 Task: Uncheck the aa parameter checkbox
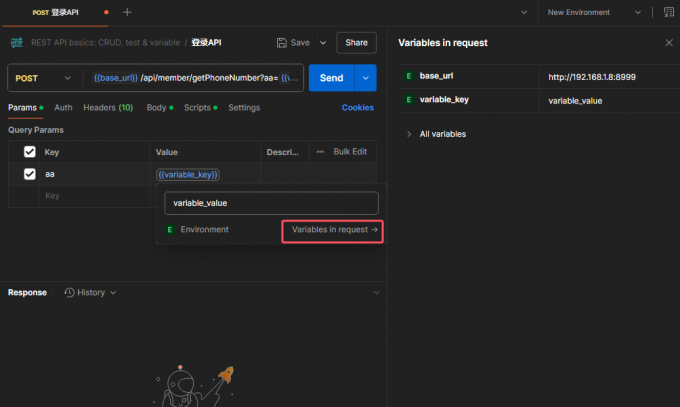click(29, 174)
